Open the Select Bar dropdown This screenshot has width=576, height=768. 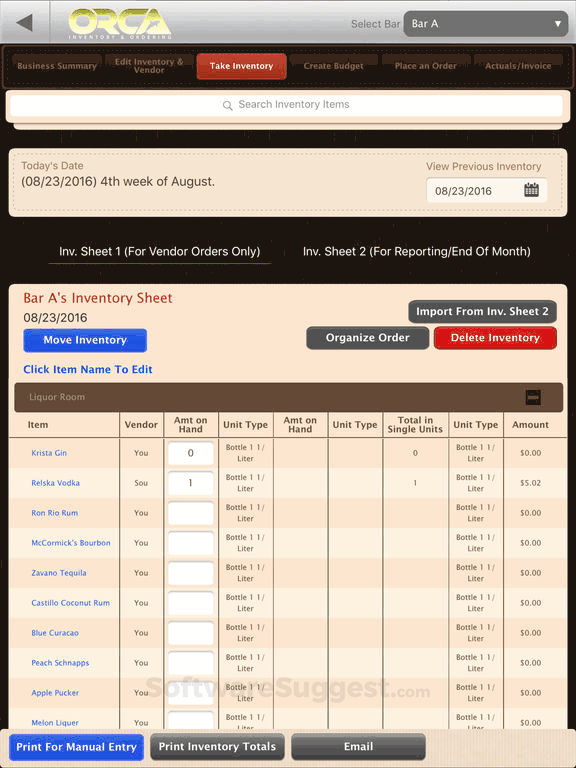coord(485,24)
